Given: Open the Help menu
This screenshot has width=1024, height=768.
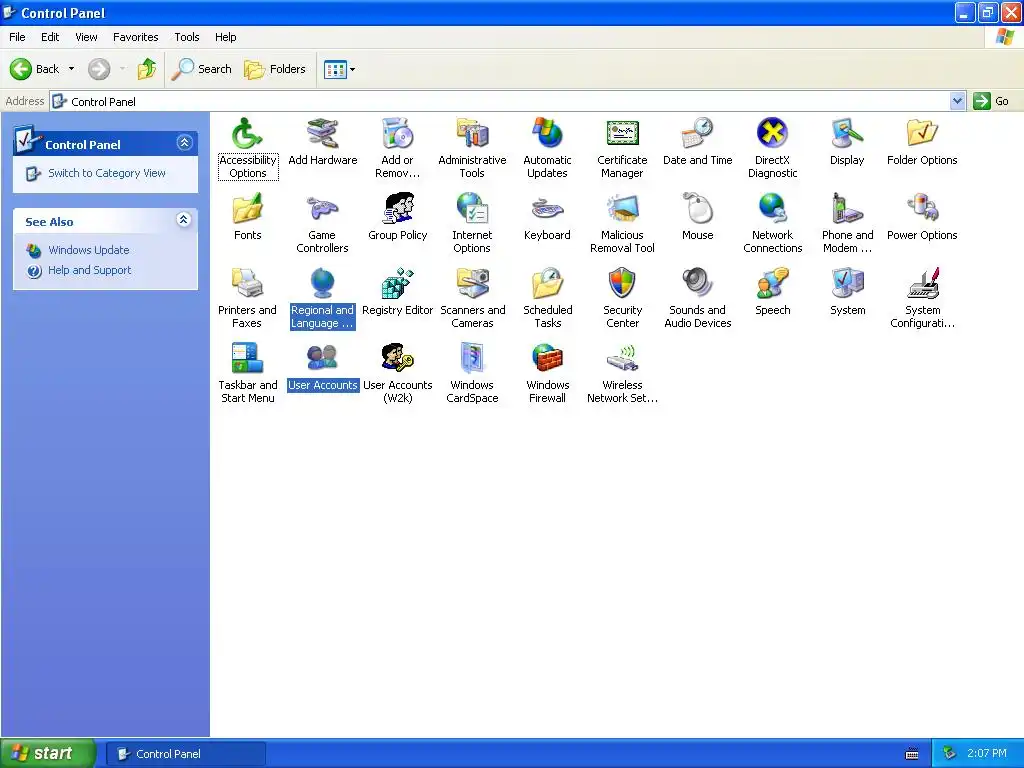Looking at the screenshot, I should tap(226, 37).
